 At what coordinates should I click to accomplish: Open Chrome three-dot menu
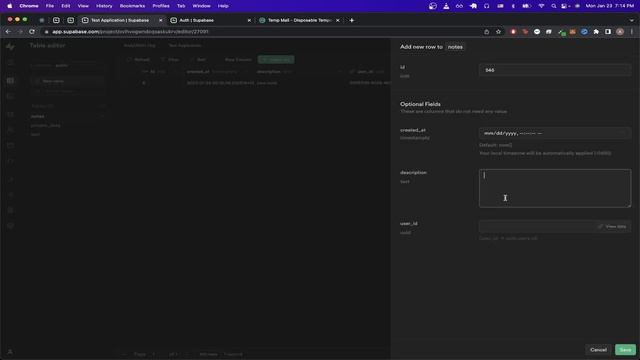631,31
